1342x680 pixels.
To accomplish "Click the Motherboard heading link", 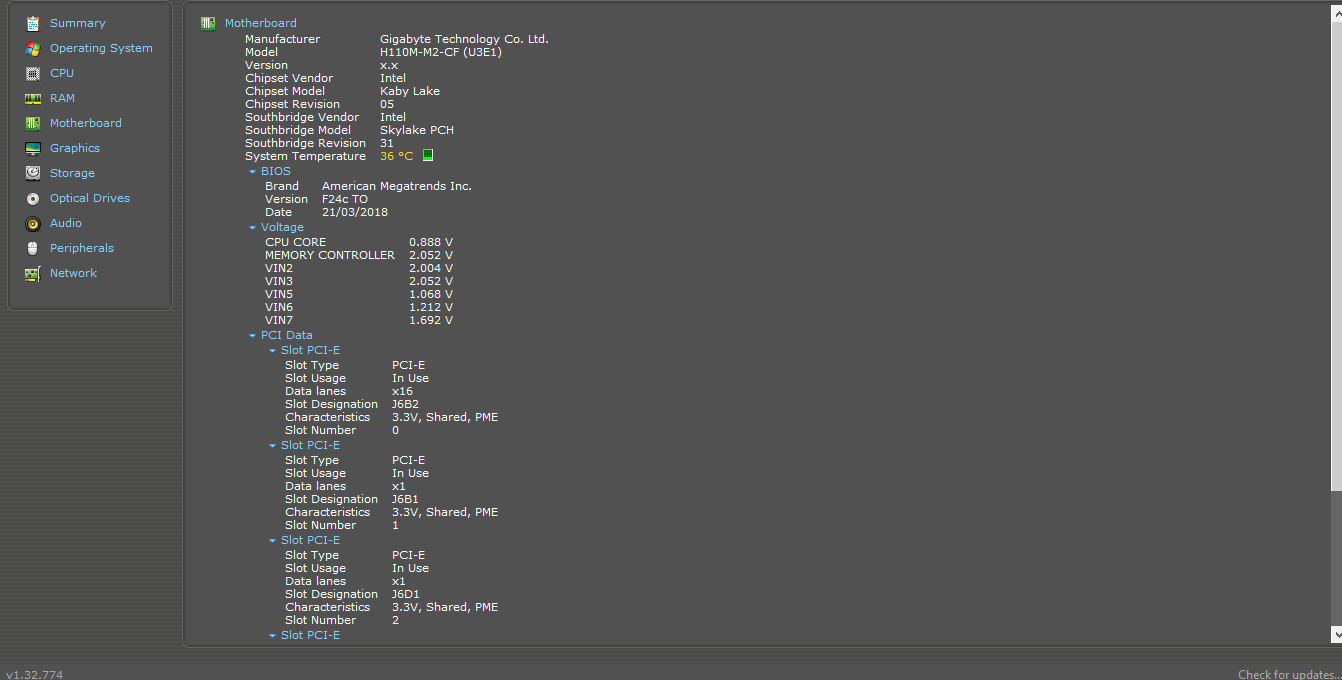I will click(x=260, y=23).
